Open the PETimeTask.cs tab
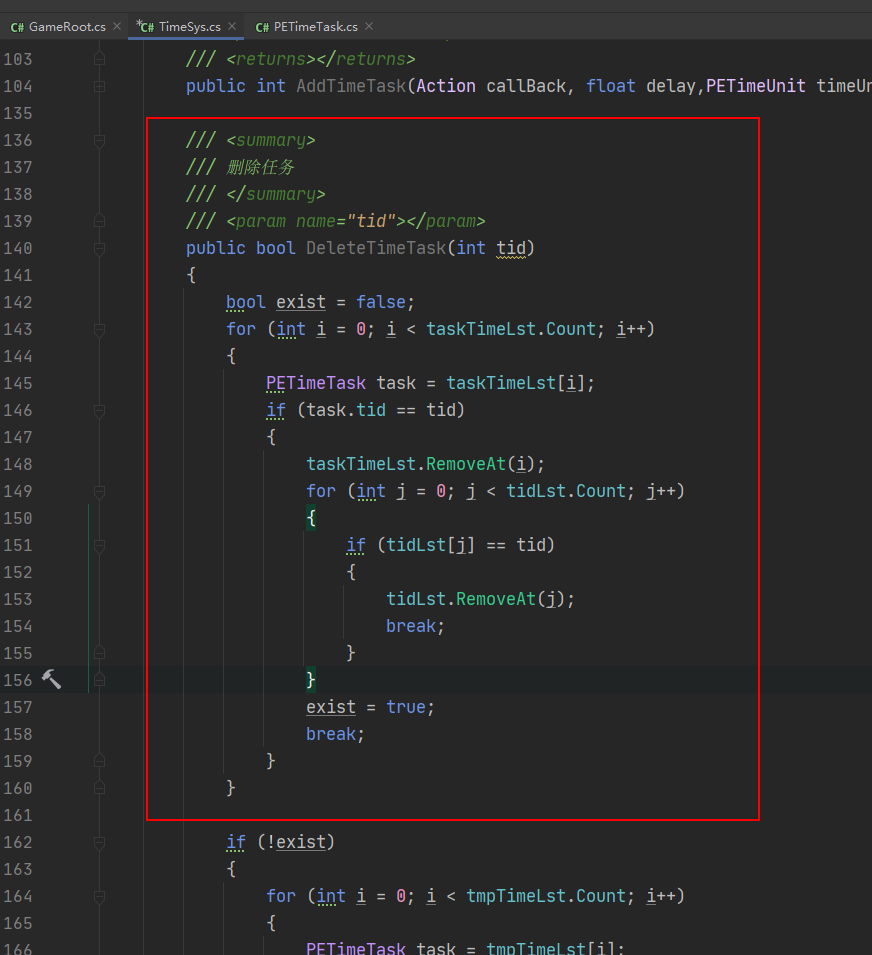Viewport: 872px width, 955px height. (x=315, y=27)
